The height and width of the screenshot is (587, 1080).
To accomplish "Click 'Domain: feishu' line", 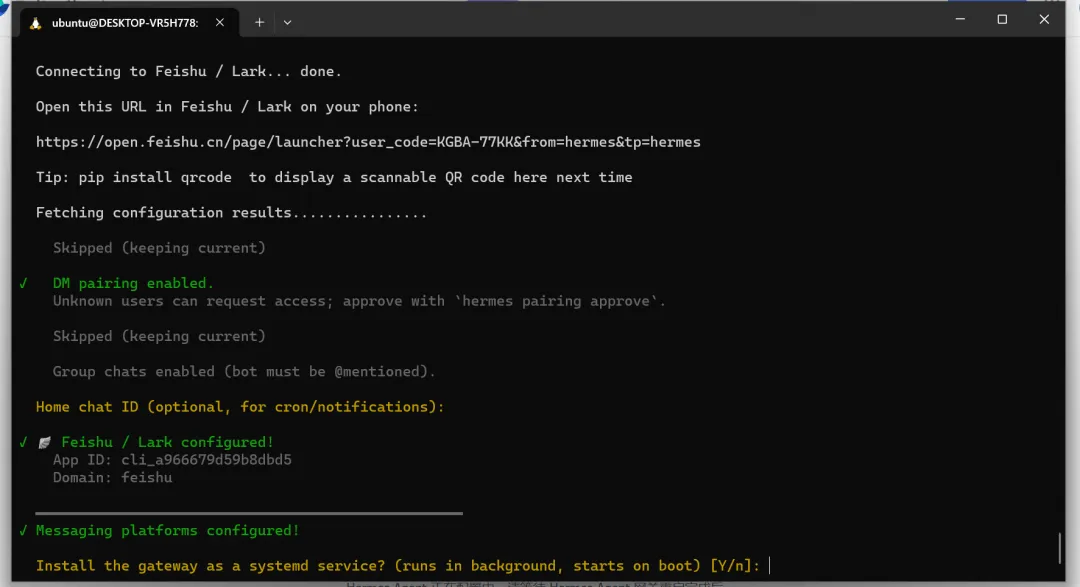I will click(x=112, y=477).
